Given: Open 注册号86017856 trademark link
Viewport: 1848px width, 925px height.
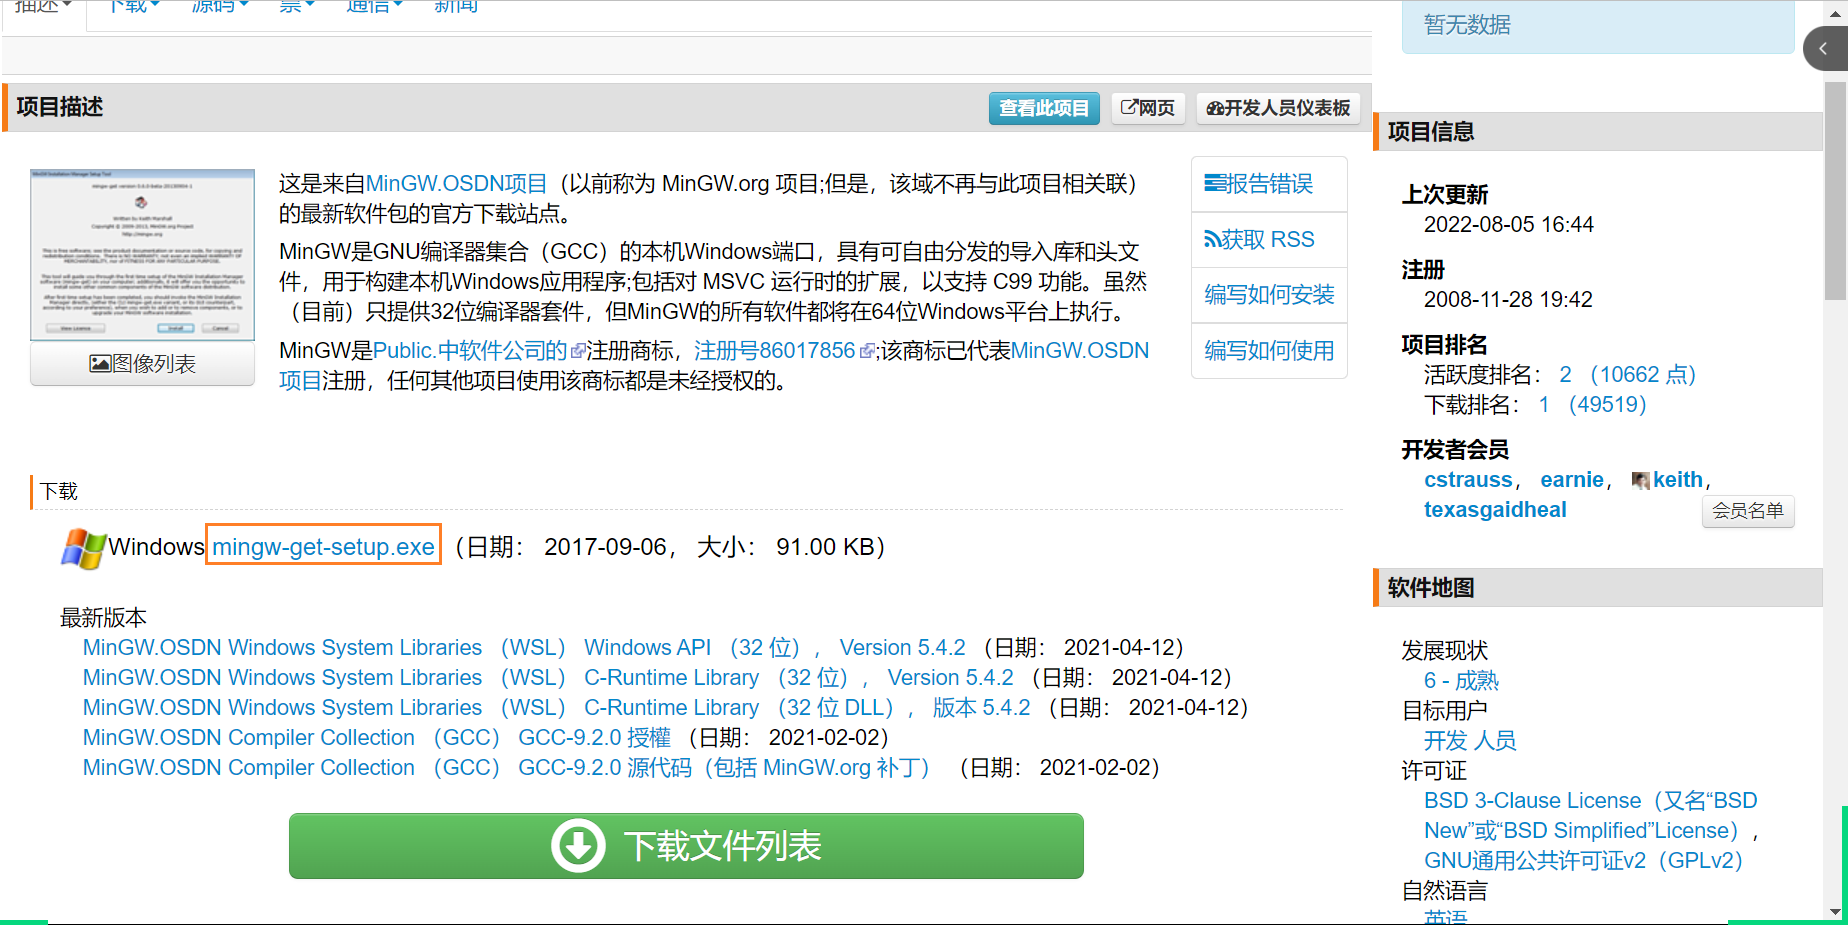Looking at the screenshot, I should coord(784,351).
